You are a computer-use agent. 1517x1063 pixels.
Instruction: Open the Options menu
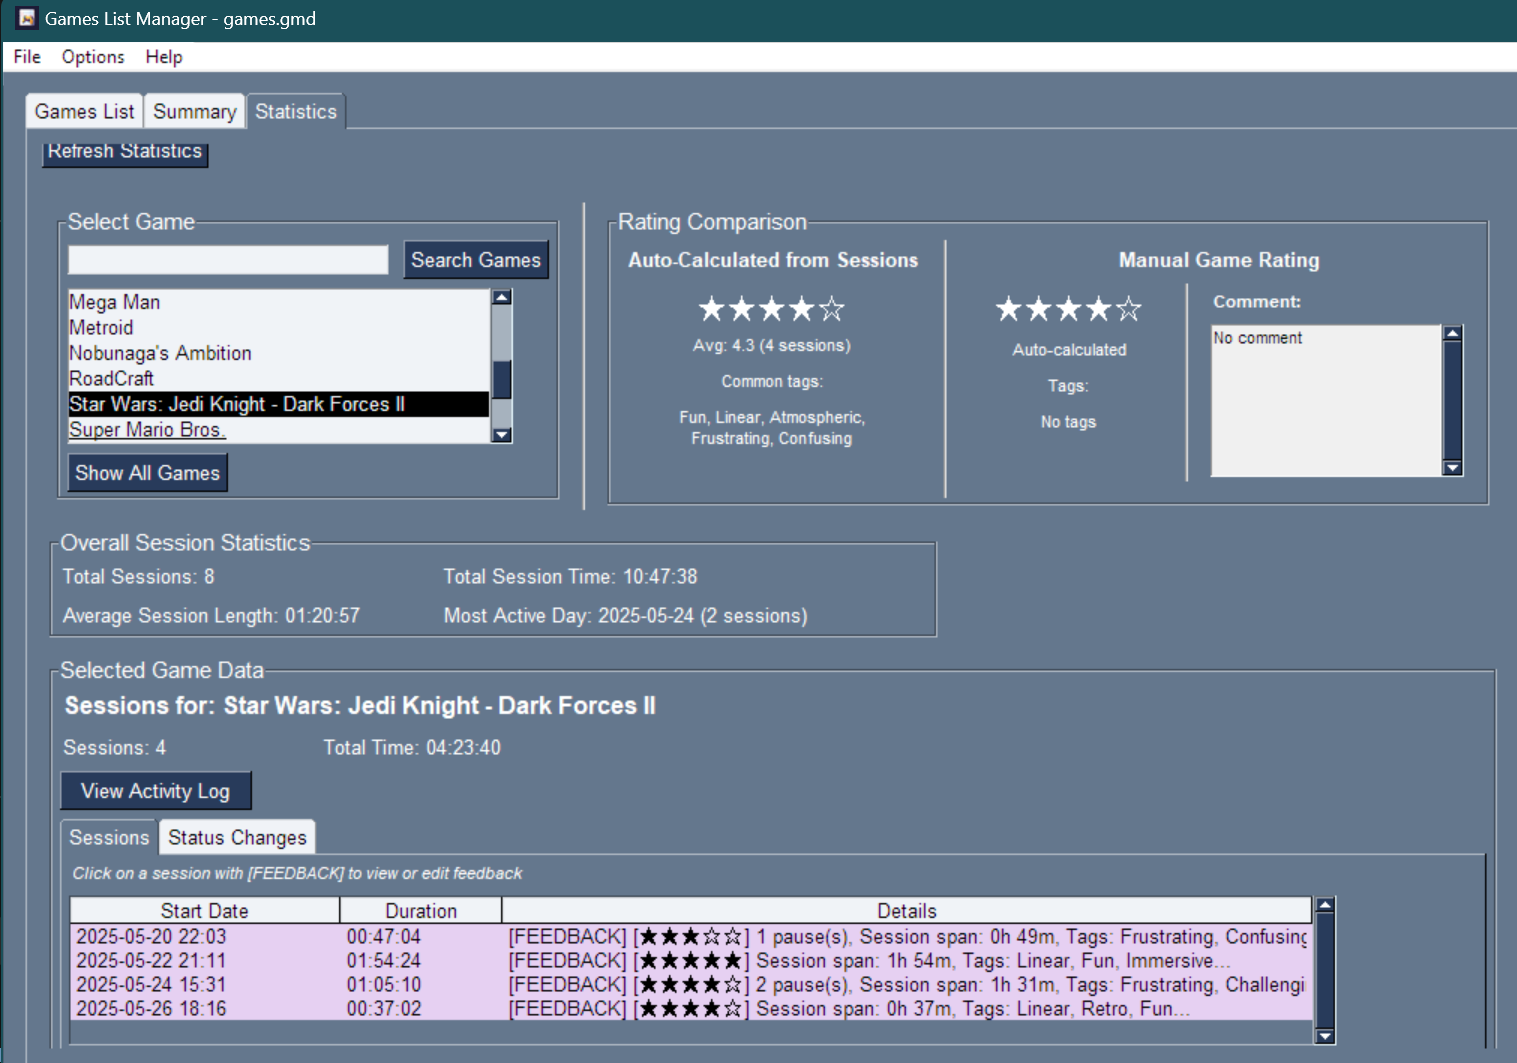coord(93,57)
